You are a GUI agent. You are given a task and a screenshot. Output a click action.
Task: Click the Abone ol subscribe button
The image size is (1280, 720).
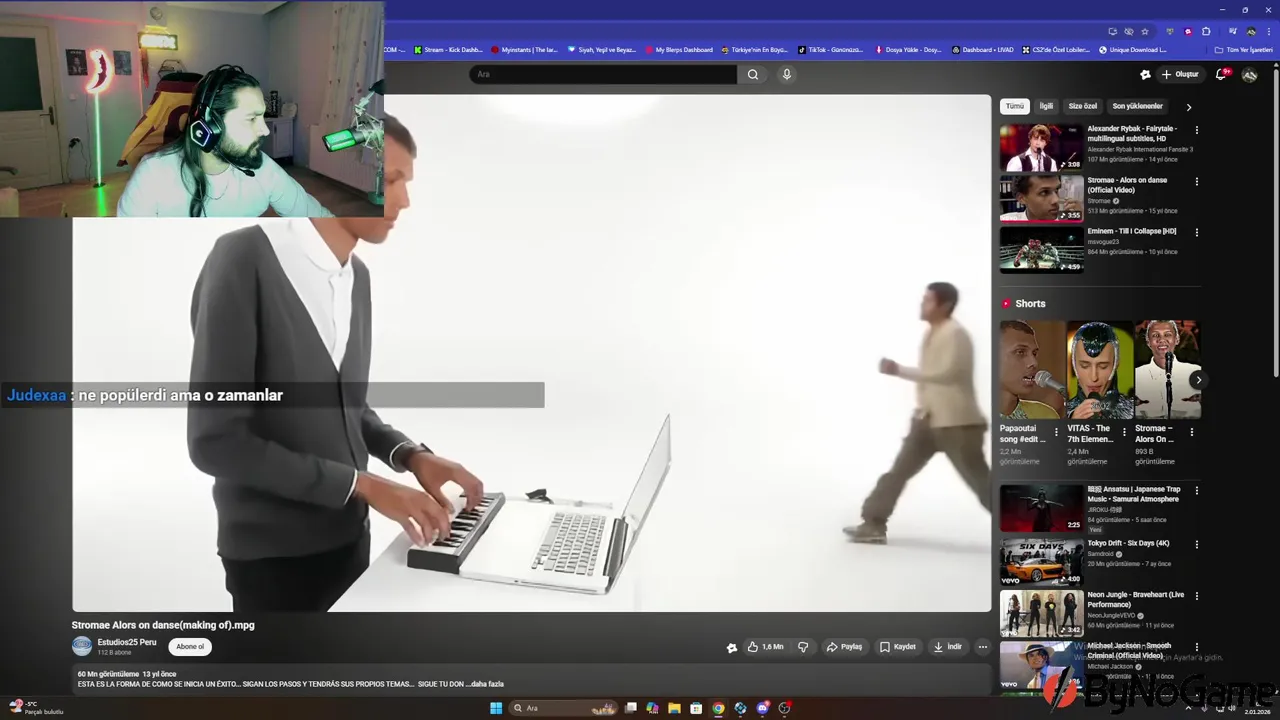point(190,647)
